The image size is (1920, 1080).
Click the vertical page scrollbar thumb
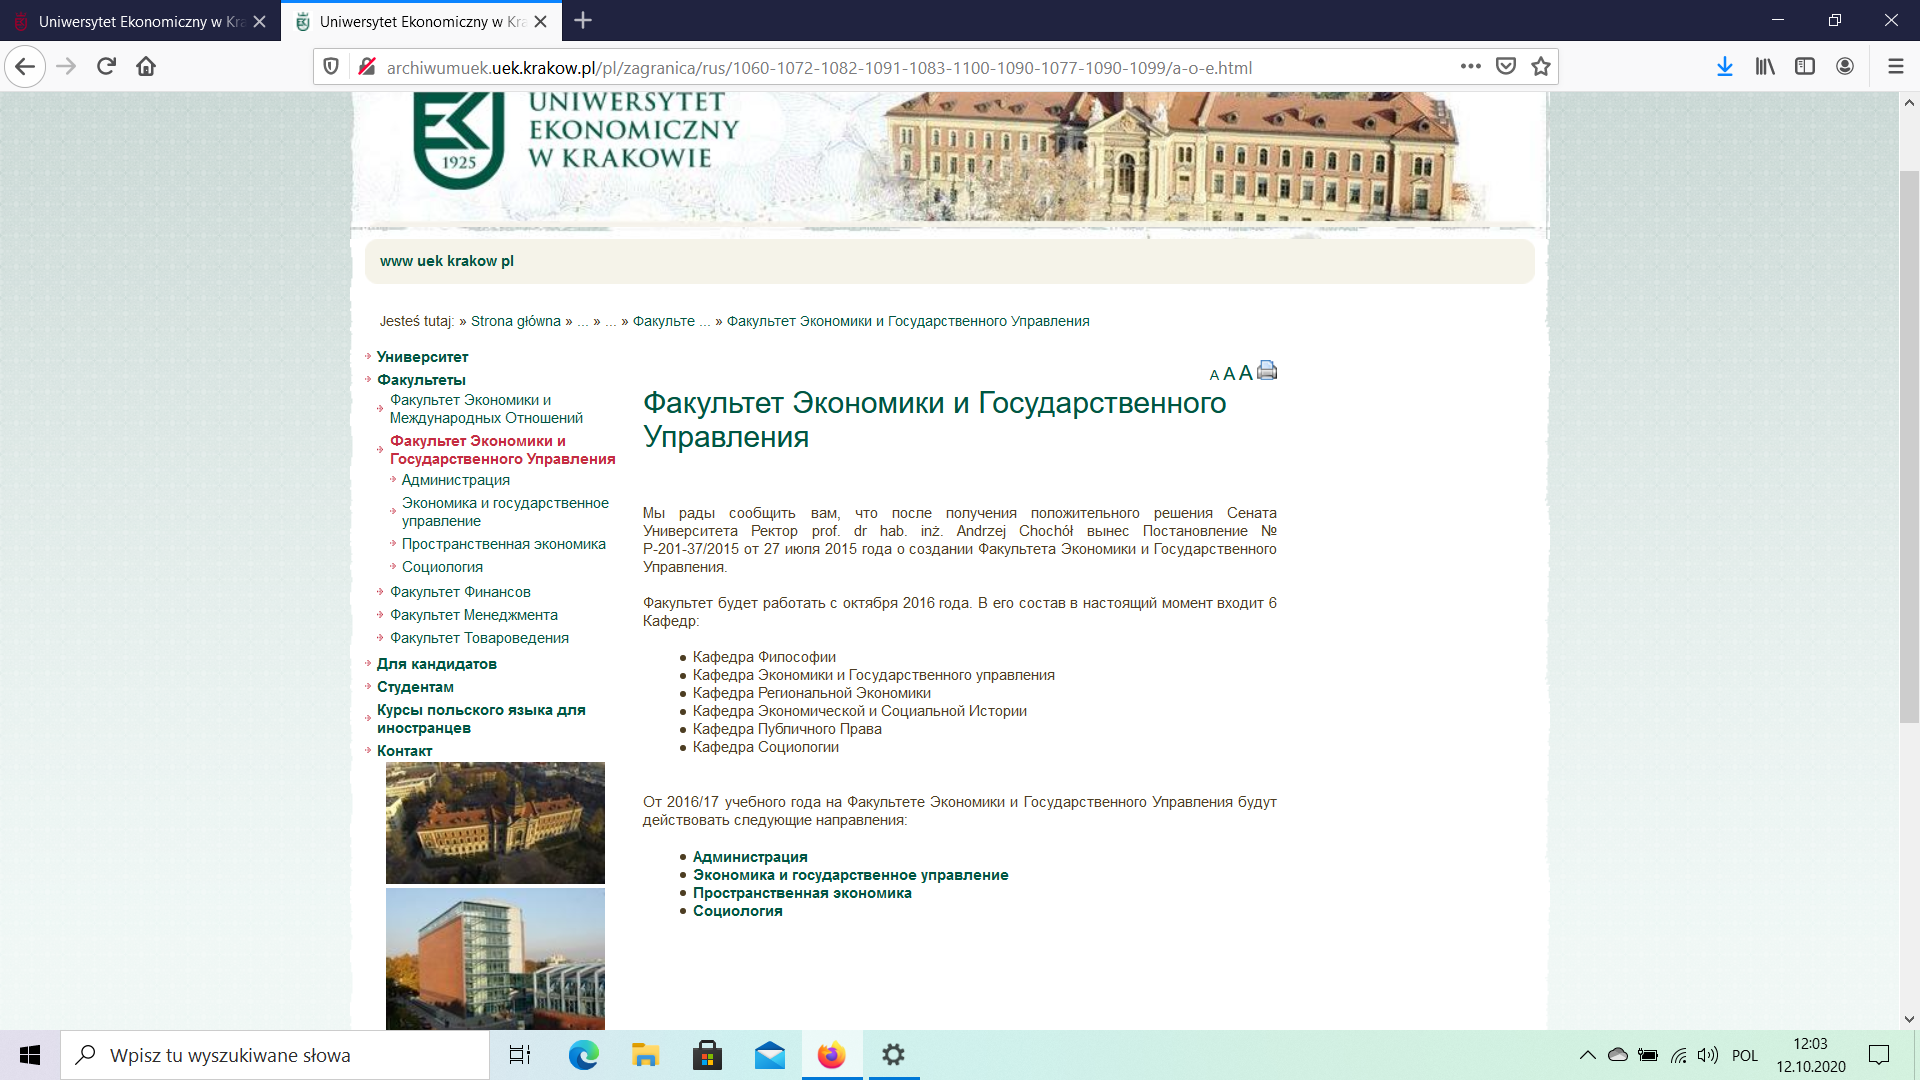tap(1909, 445)
